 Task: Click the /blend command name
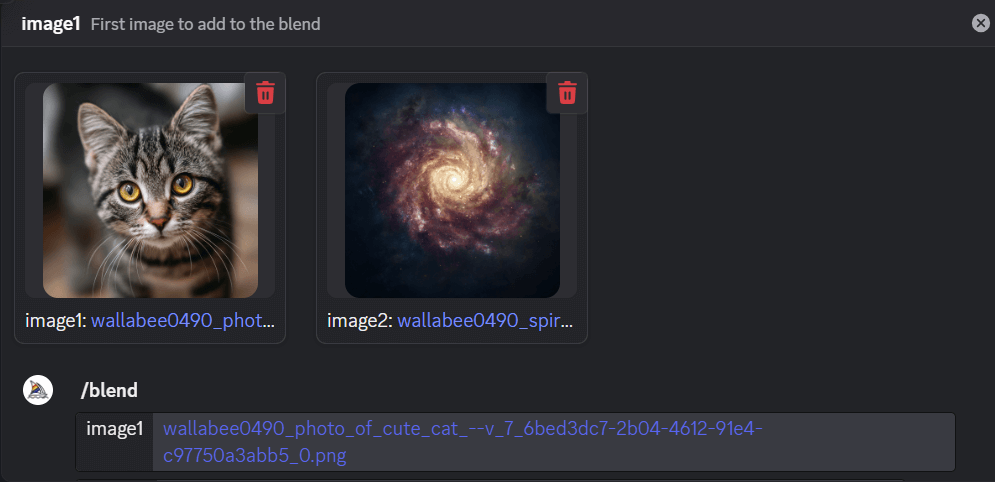(x=109, y=390)
